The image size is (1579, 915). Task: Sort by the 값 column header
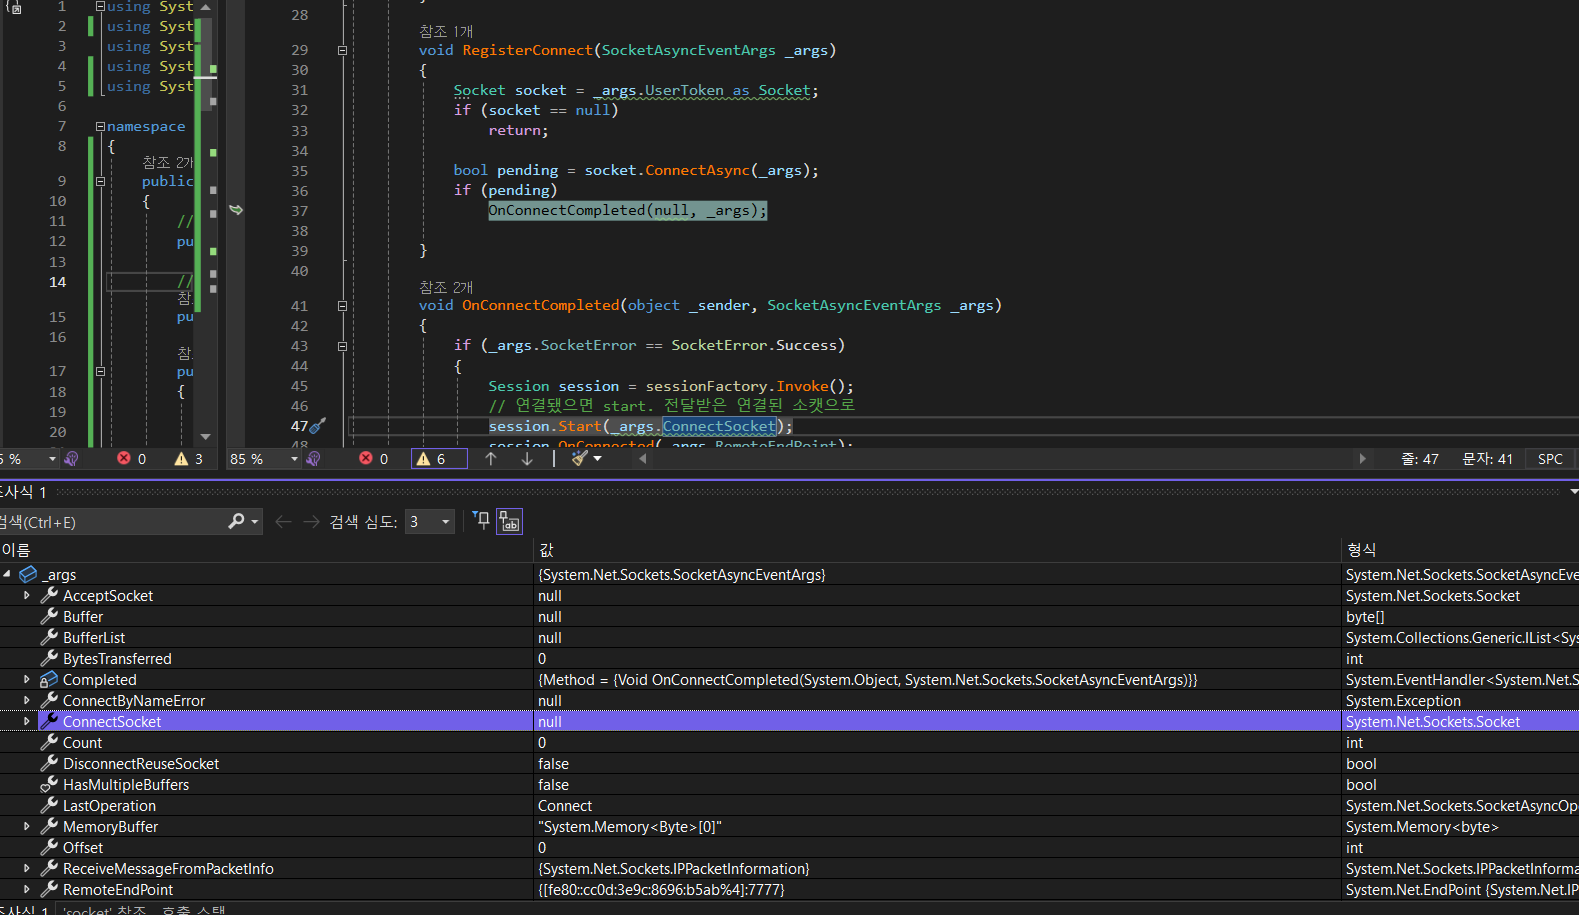coord(937,550)
